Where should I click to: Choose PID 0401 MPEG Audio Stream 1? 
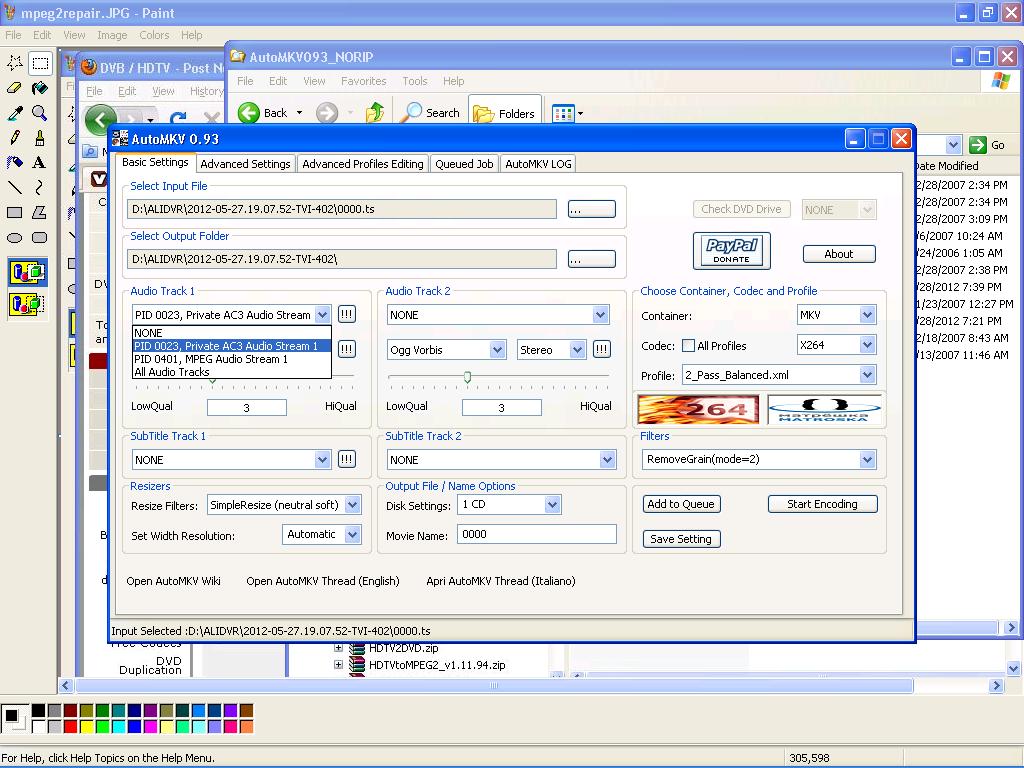pos(211,359)
